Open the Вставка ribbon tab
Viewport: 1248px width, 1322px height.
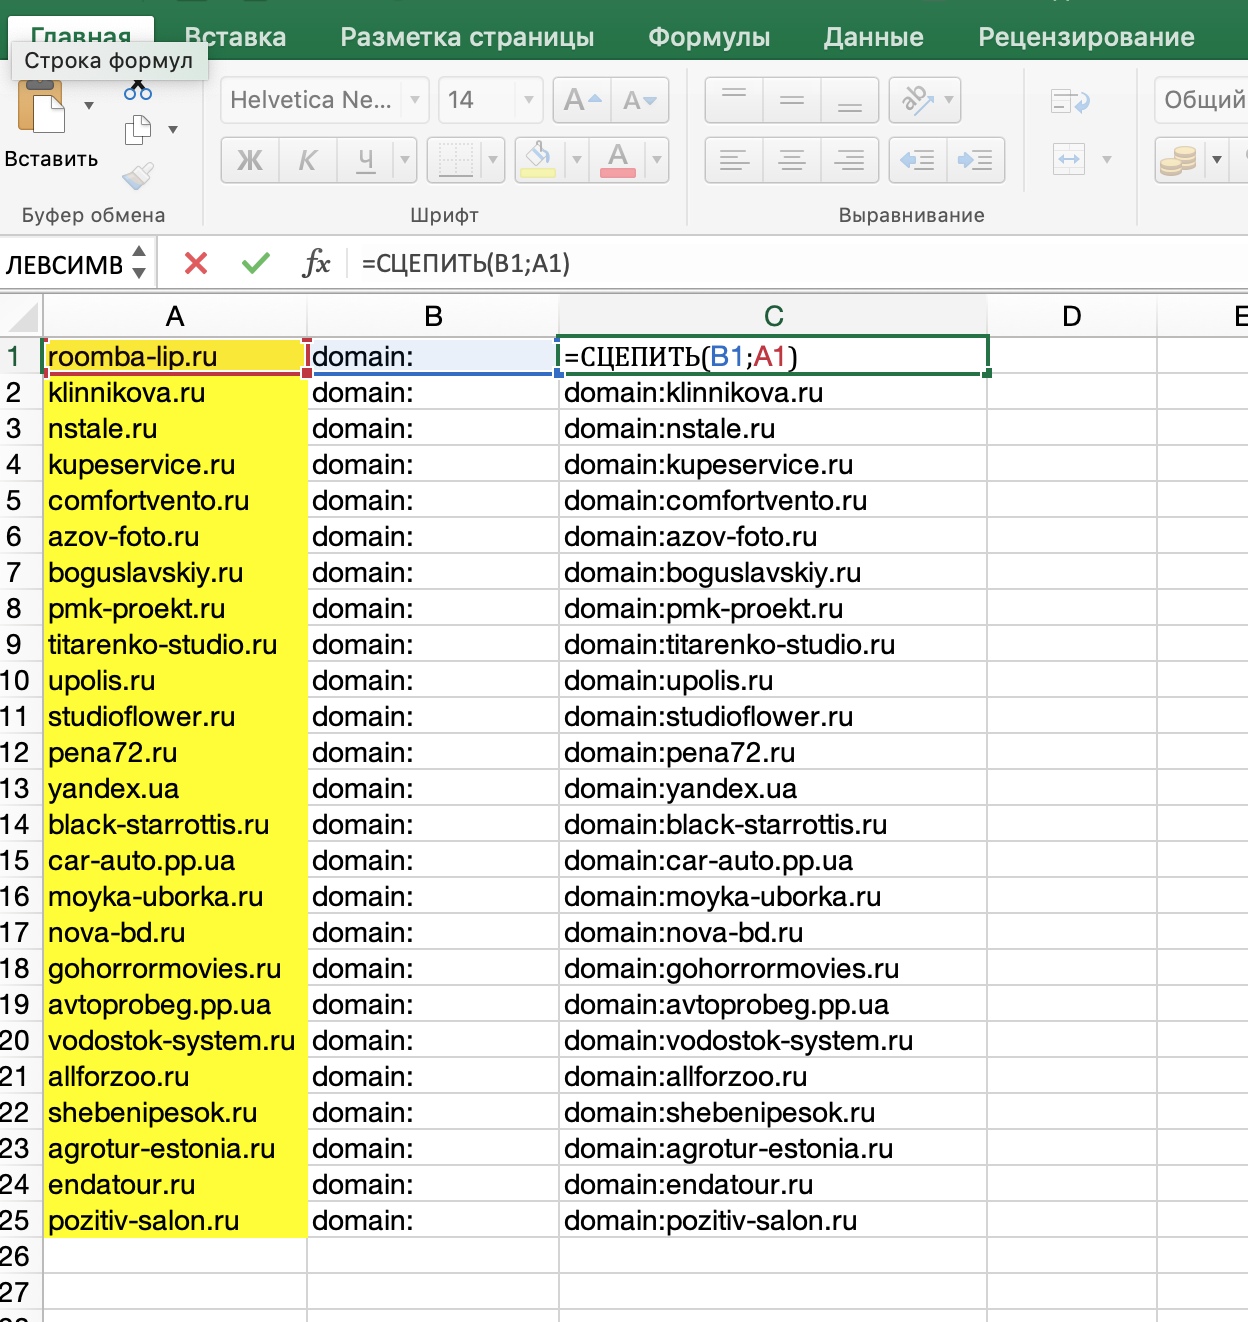click(236, 37)
